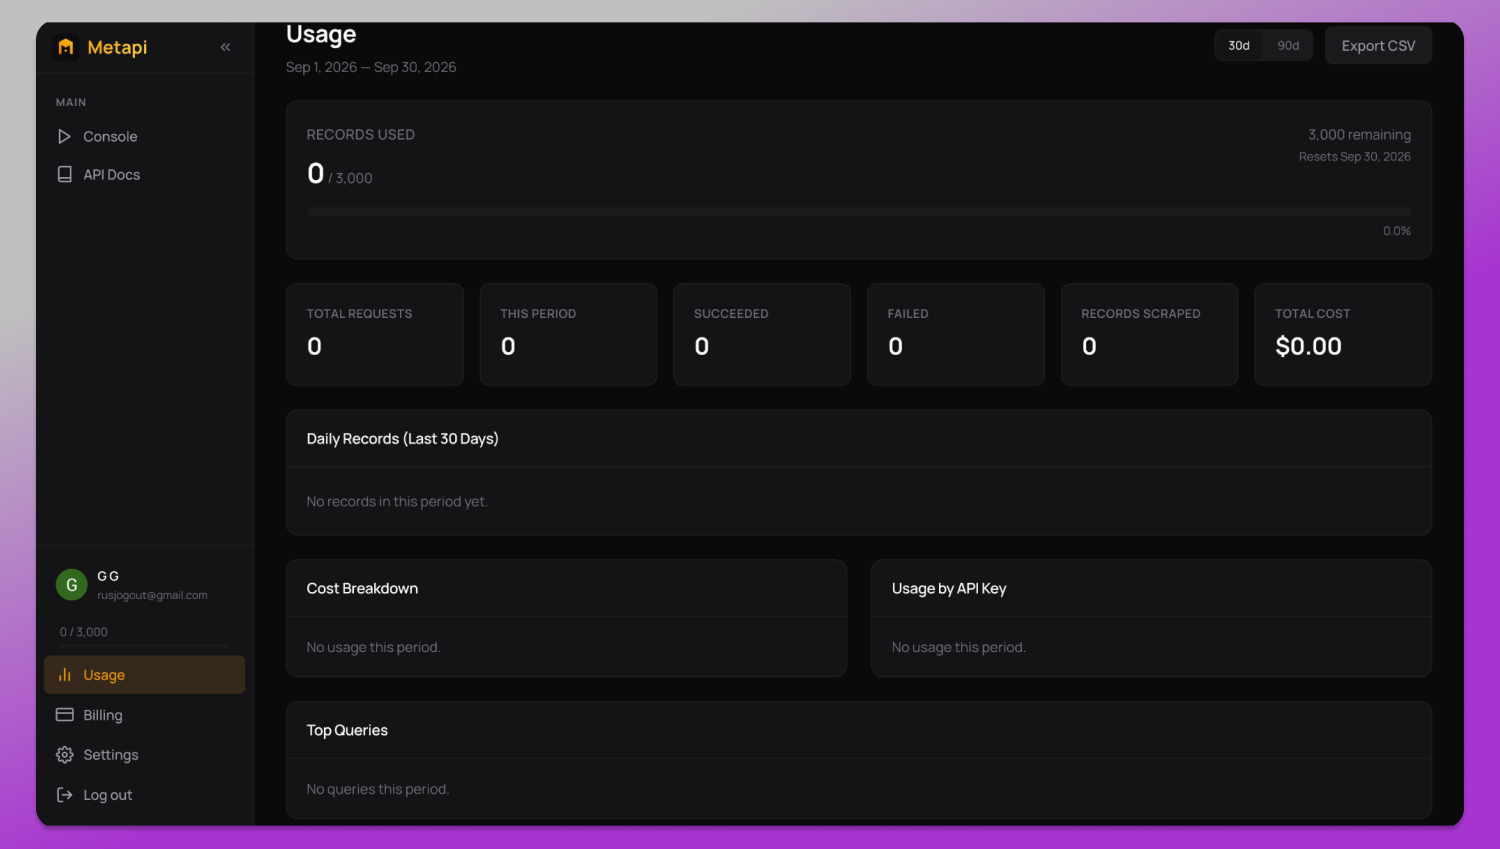
Task: Click the Succeeded stat card
Action: click(762, 334)
